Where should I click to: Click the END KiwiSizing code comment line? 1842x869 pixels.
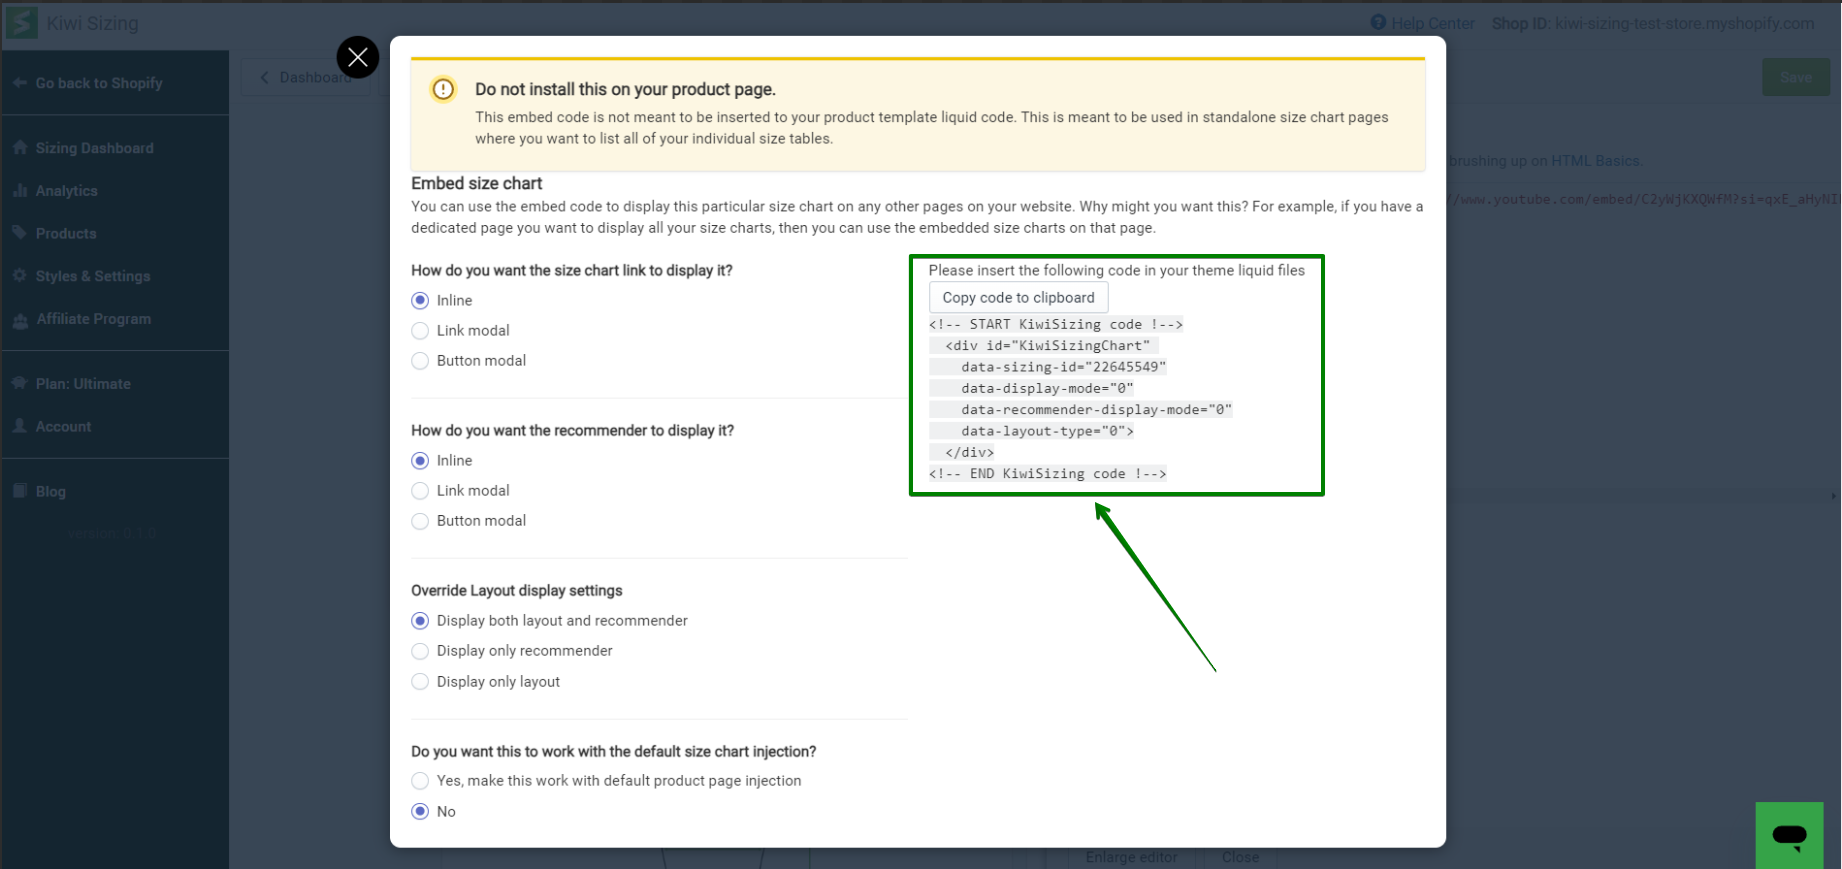(1048, 474)
